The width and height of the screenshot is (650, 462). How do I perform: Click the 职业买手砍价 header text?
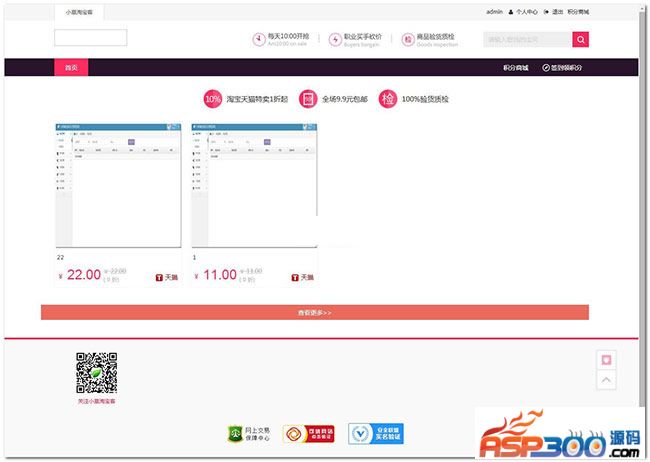point(363,36)
